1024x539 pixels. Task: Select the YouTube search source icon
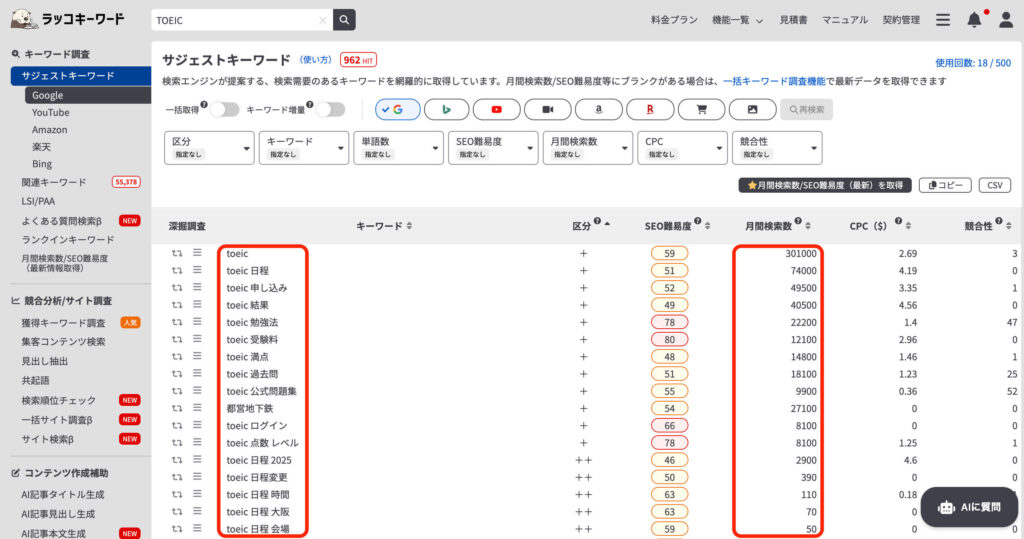coord(497,109)
